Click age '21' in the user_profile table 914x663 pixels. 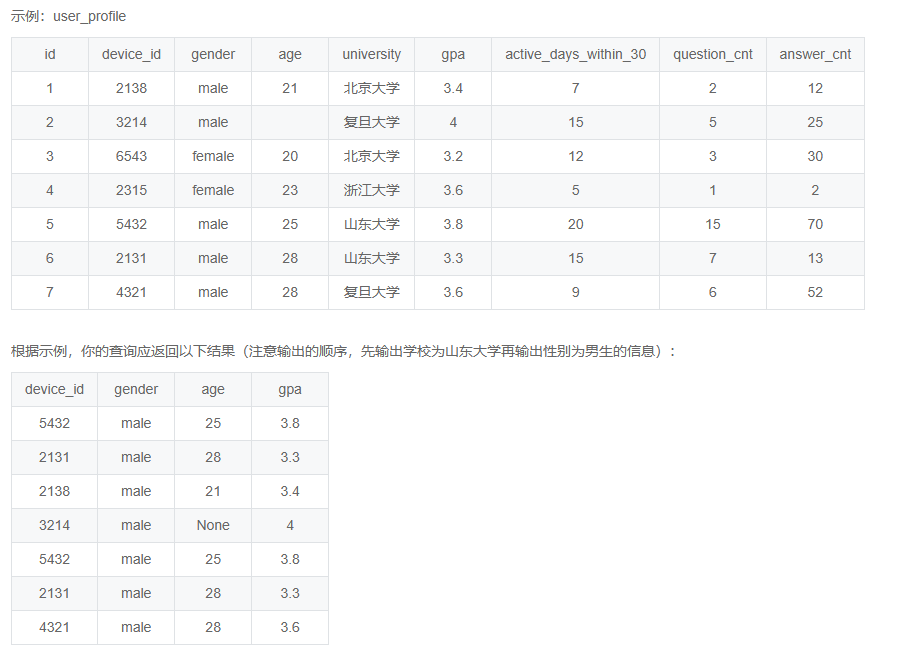point(290,88)
